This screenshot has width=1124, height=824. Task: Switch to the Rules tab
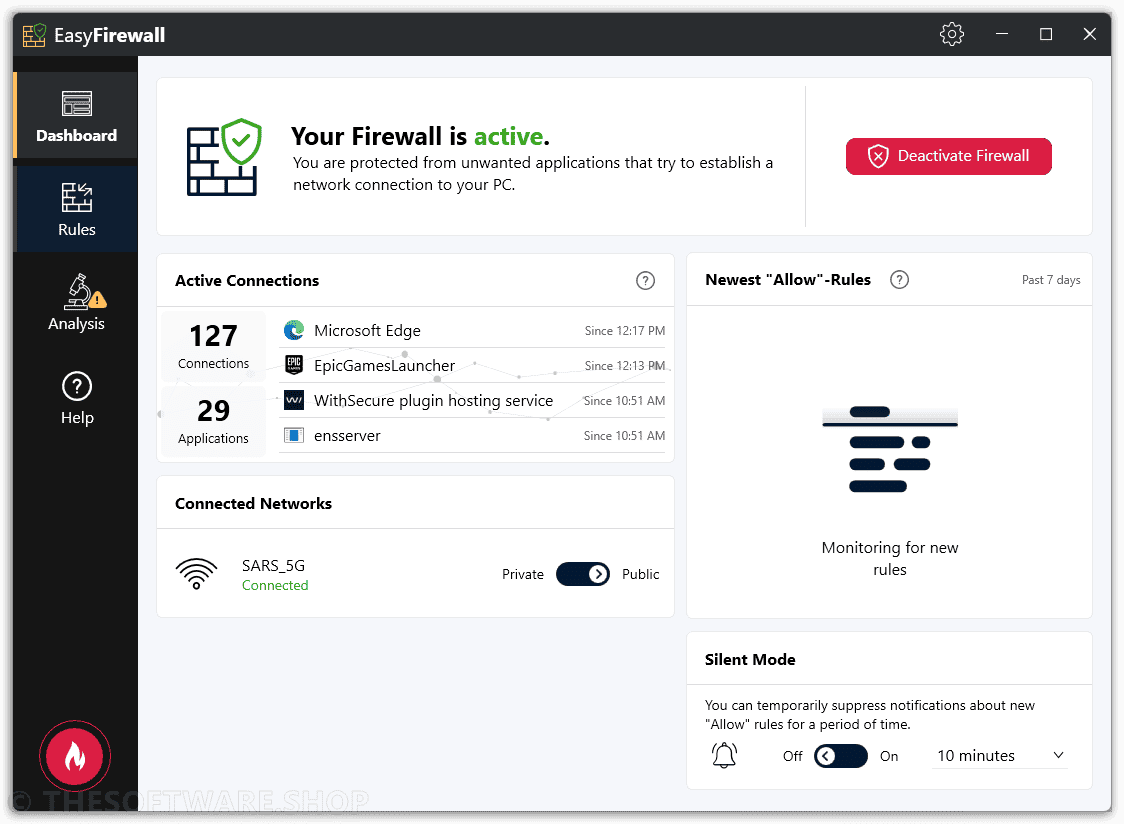(76, 209)
